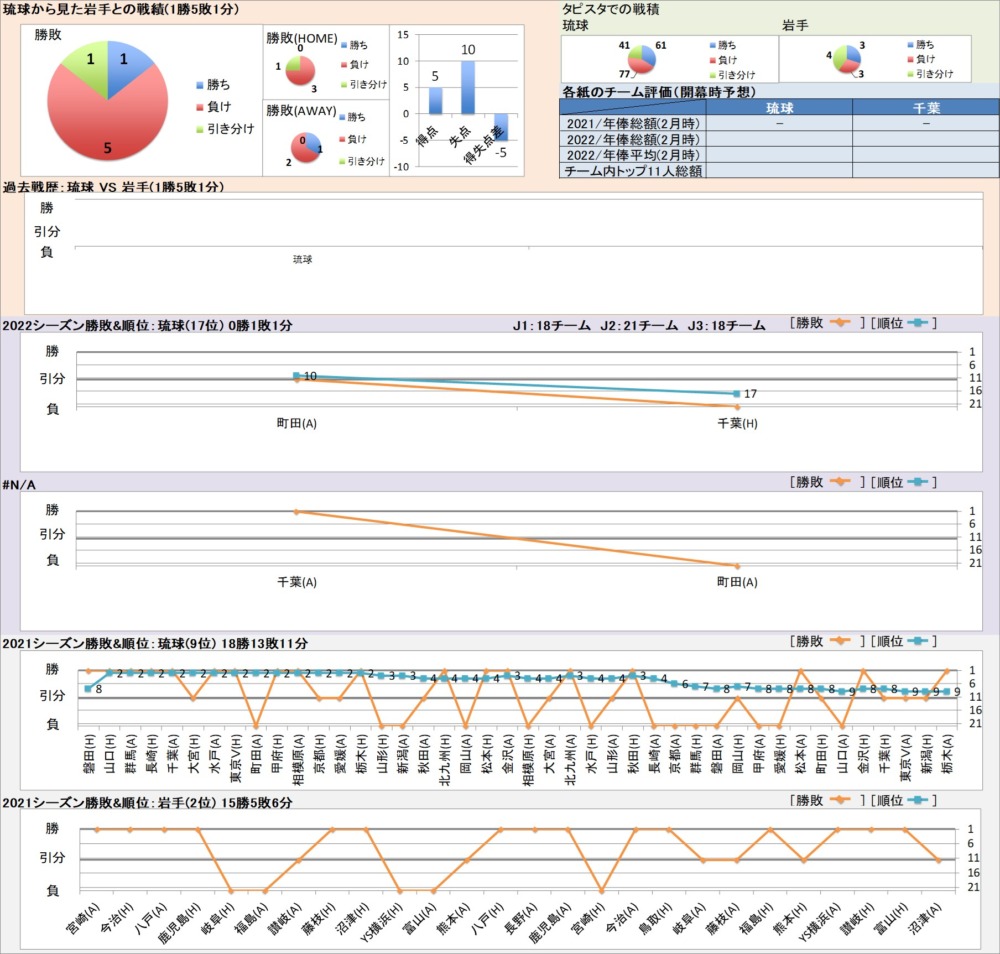Image resolution: width=1000 pixels, height=954 pixels.
Task: Click the 引き分け legend swatch beside the large pie
Action: pyautogui.click(x=200, y=129)
